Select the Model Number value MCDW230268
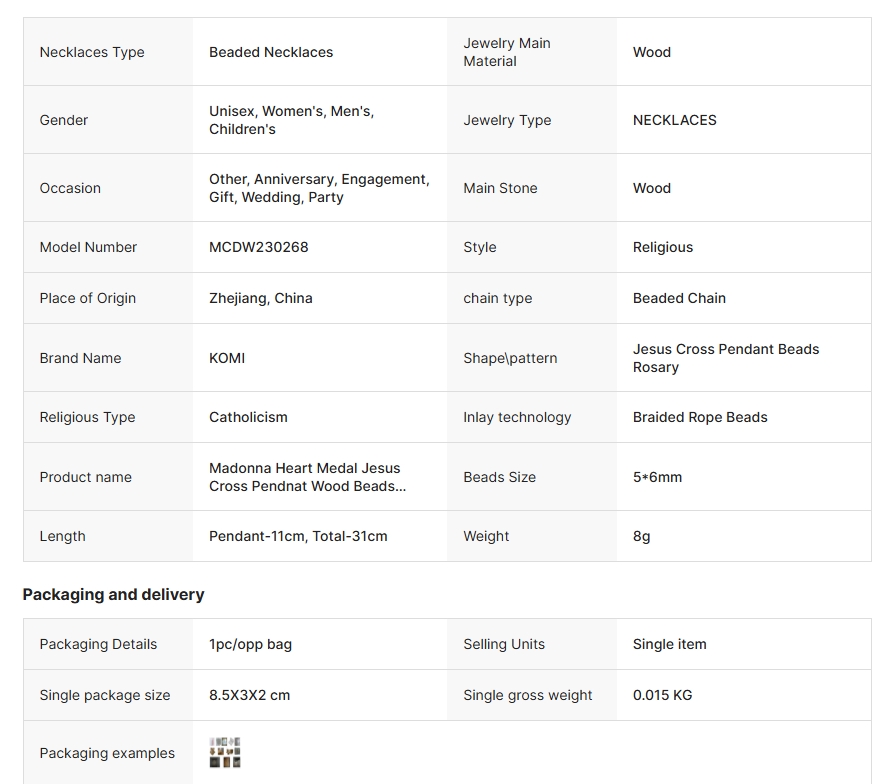This screenshot has height=784, width=894. (259, 247)
